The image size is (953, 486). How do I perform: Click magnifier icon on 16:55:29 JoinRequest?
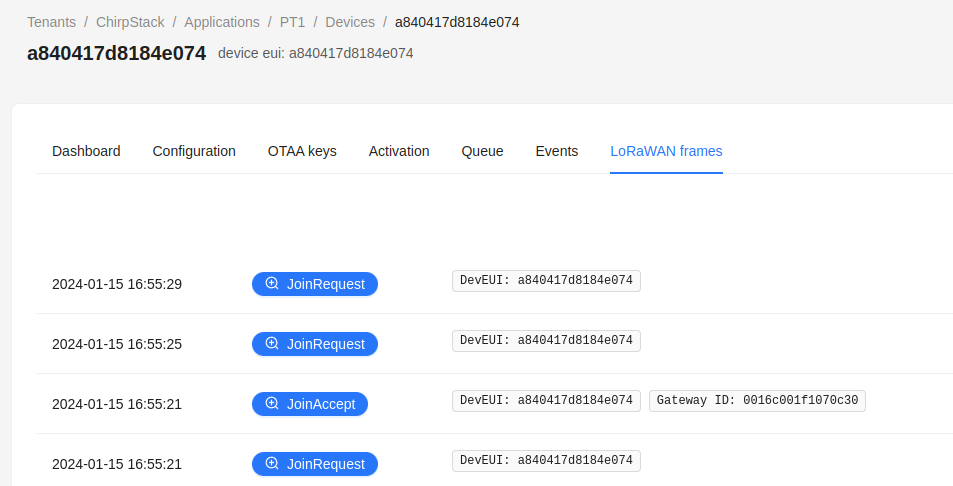(271, 284)
